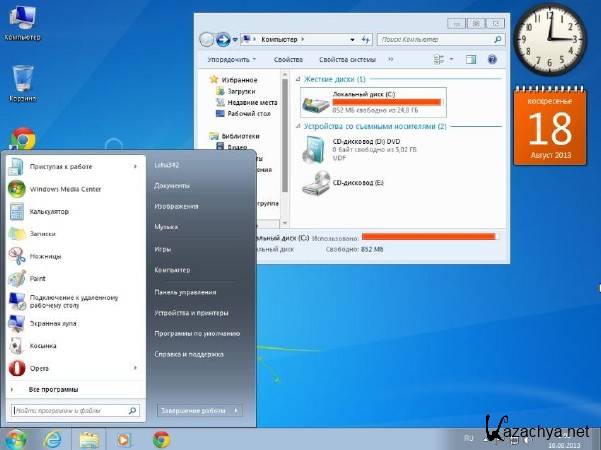Open Устройства и принтеры in the Start menu
This screenshot has width=601, height=450.
point(191,313)
